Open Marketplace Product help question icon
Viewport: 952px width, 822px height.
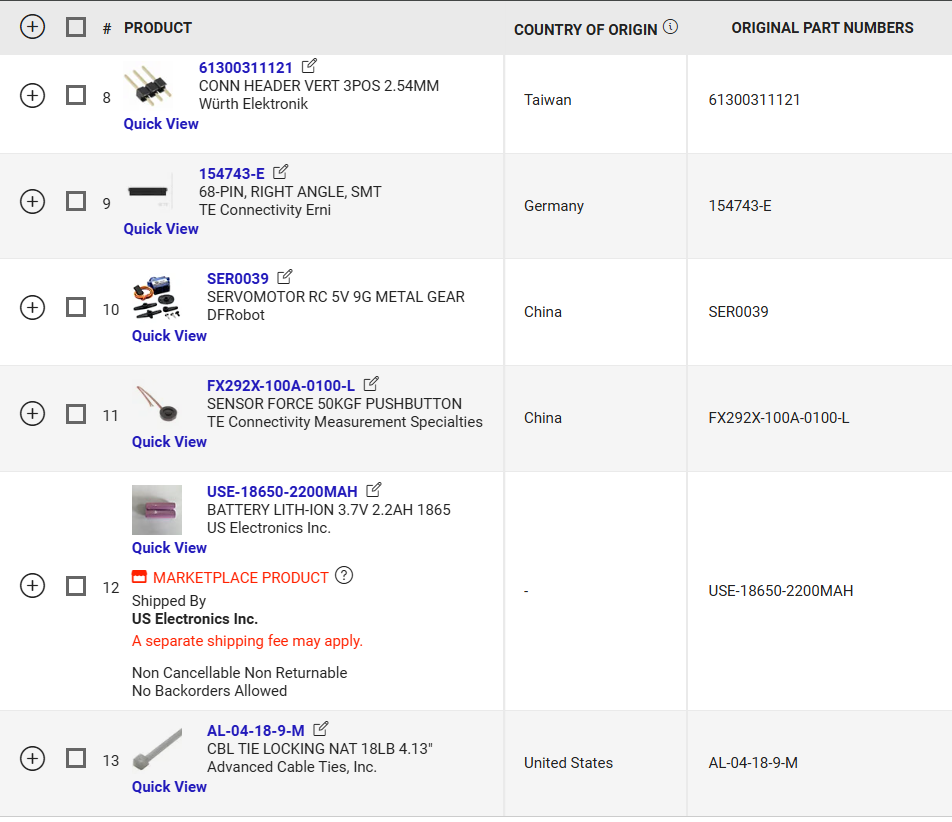tap(344, 575)
